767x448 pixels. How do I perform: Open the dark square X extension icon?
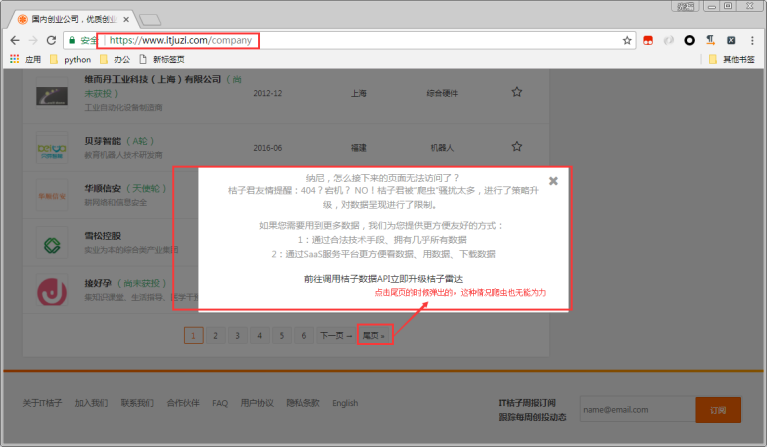(x=731, y=41)
